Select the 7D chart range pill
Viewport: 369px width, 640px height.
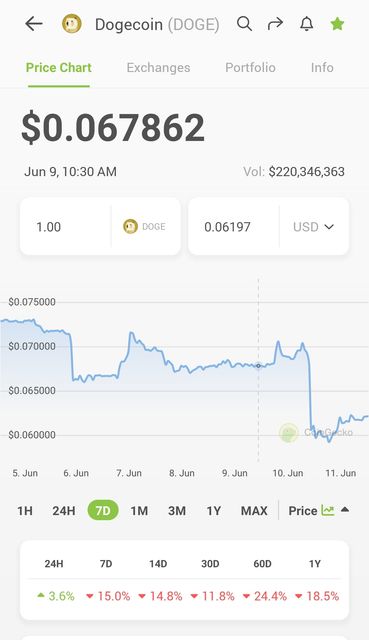coord(103,511)
